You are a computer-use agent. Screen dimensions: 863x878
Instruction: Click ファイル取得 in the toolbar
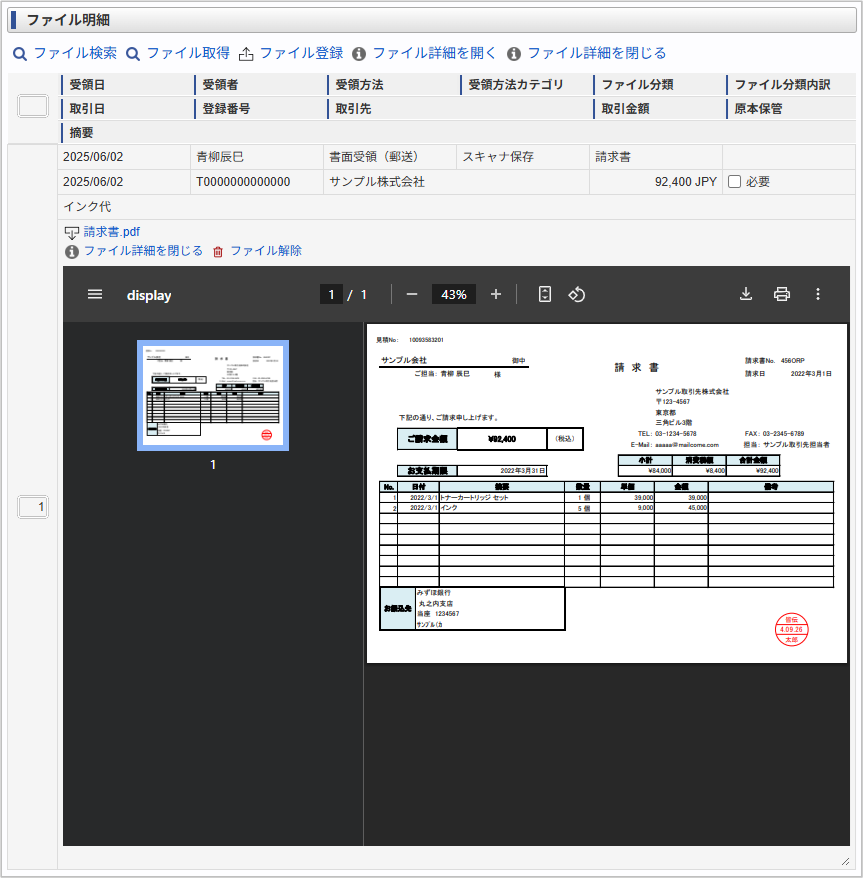pyautogui.click(x=178, y=53)
